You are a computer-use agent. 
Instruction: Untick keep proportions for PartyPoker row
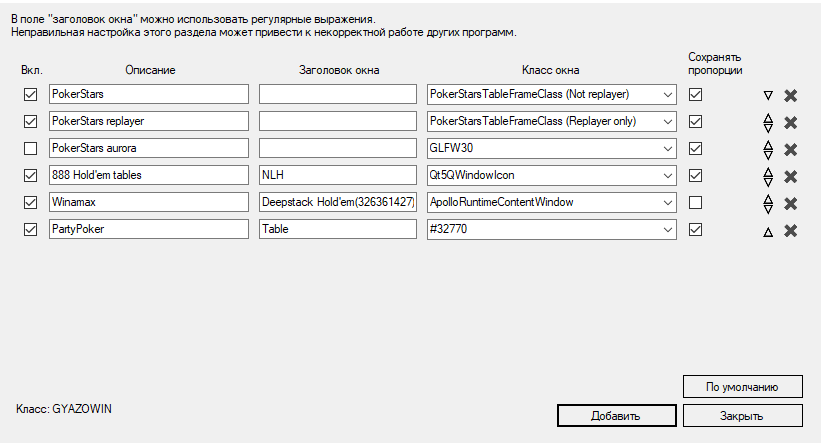(695, 229)
